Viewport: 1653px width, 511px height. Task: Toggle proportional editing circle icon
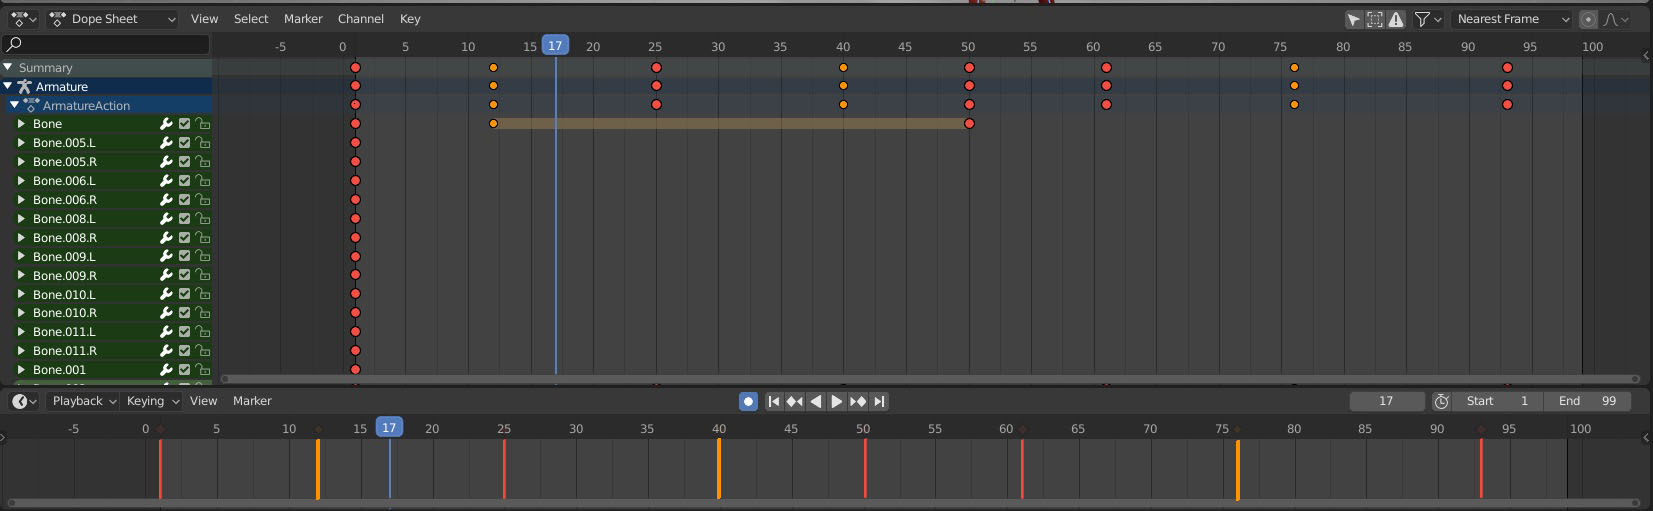1588,19
